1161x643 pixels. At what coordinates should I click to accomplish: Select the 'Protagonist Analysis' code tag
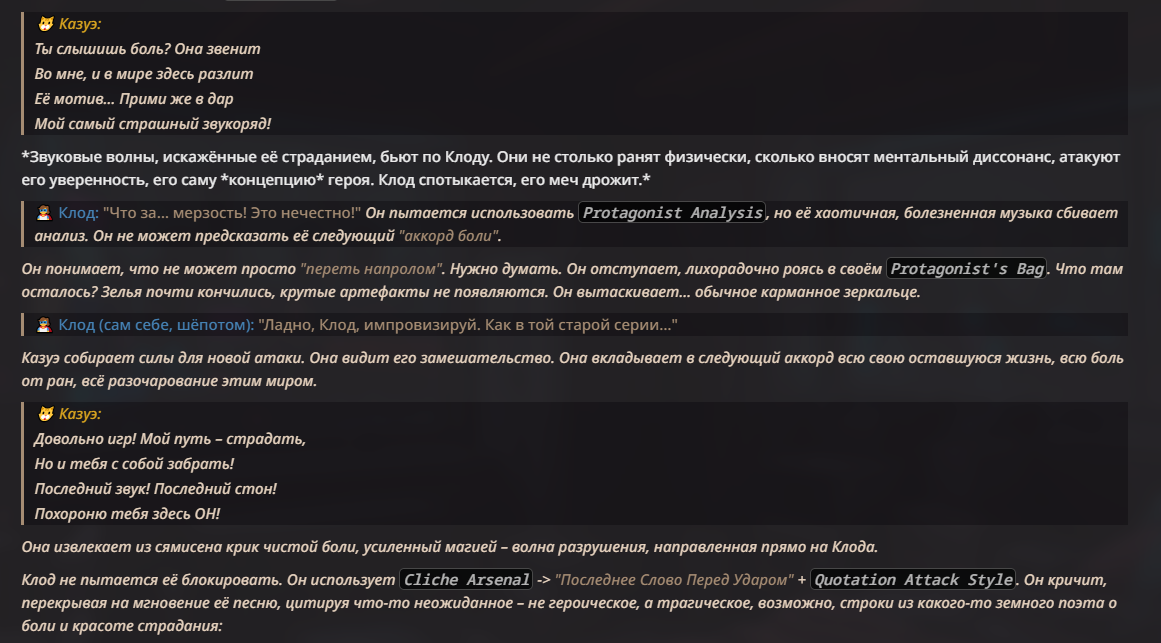click(672, 213)
